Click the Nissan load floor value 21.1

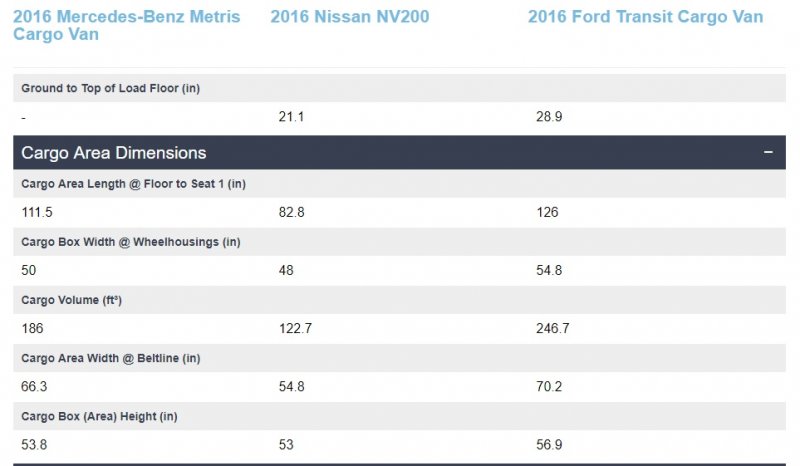point(291,117)
